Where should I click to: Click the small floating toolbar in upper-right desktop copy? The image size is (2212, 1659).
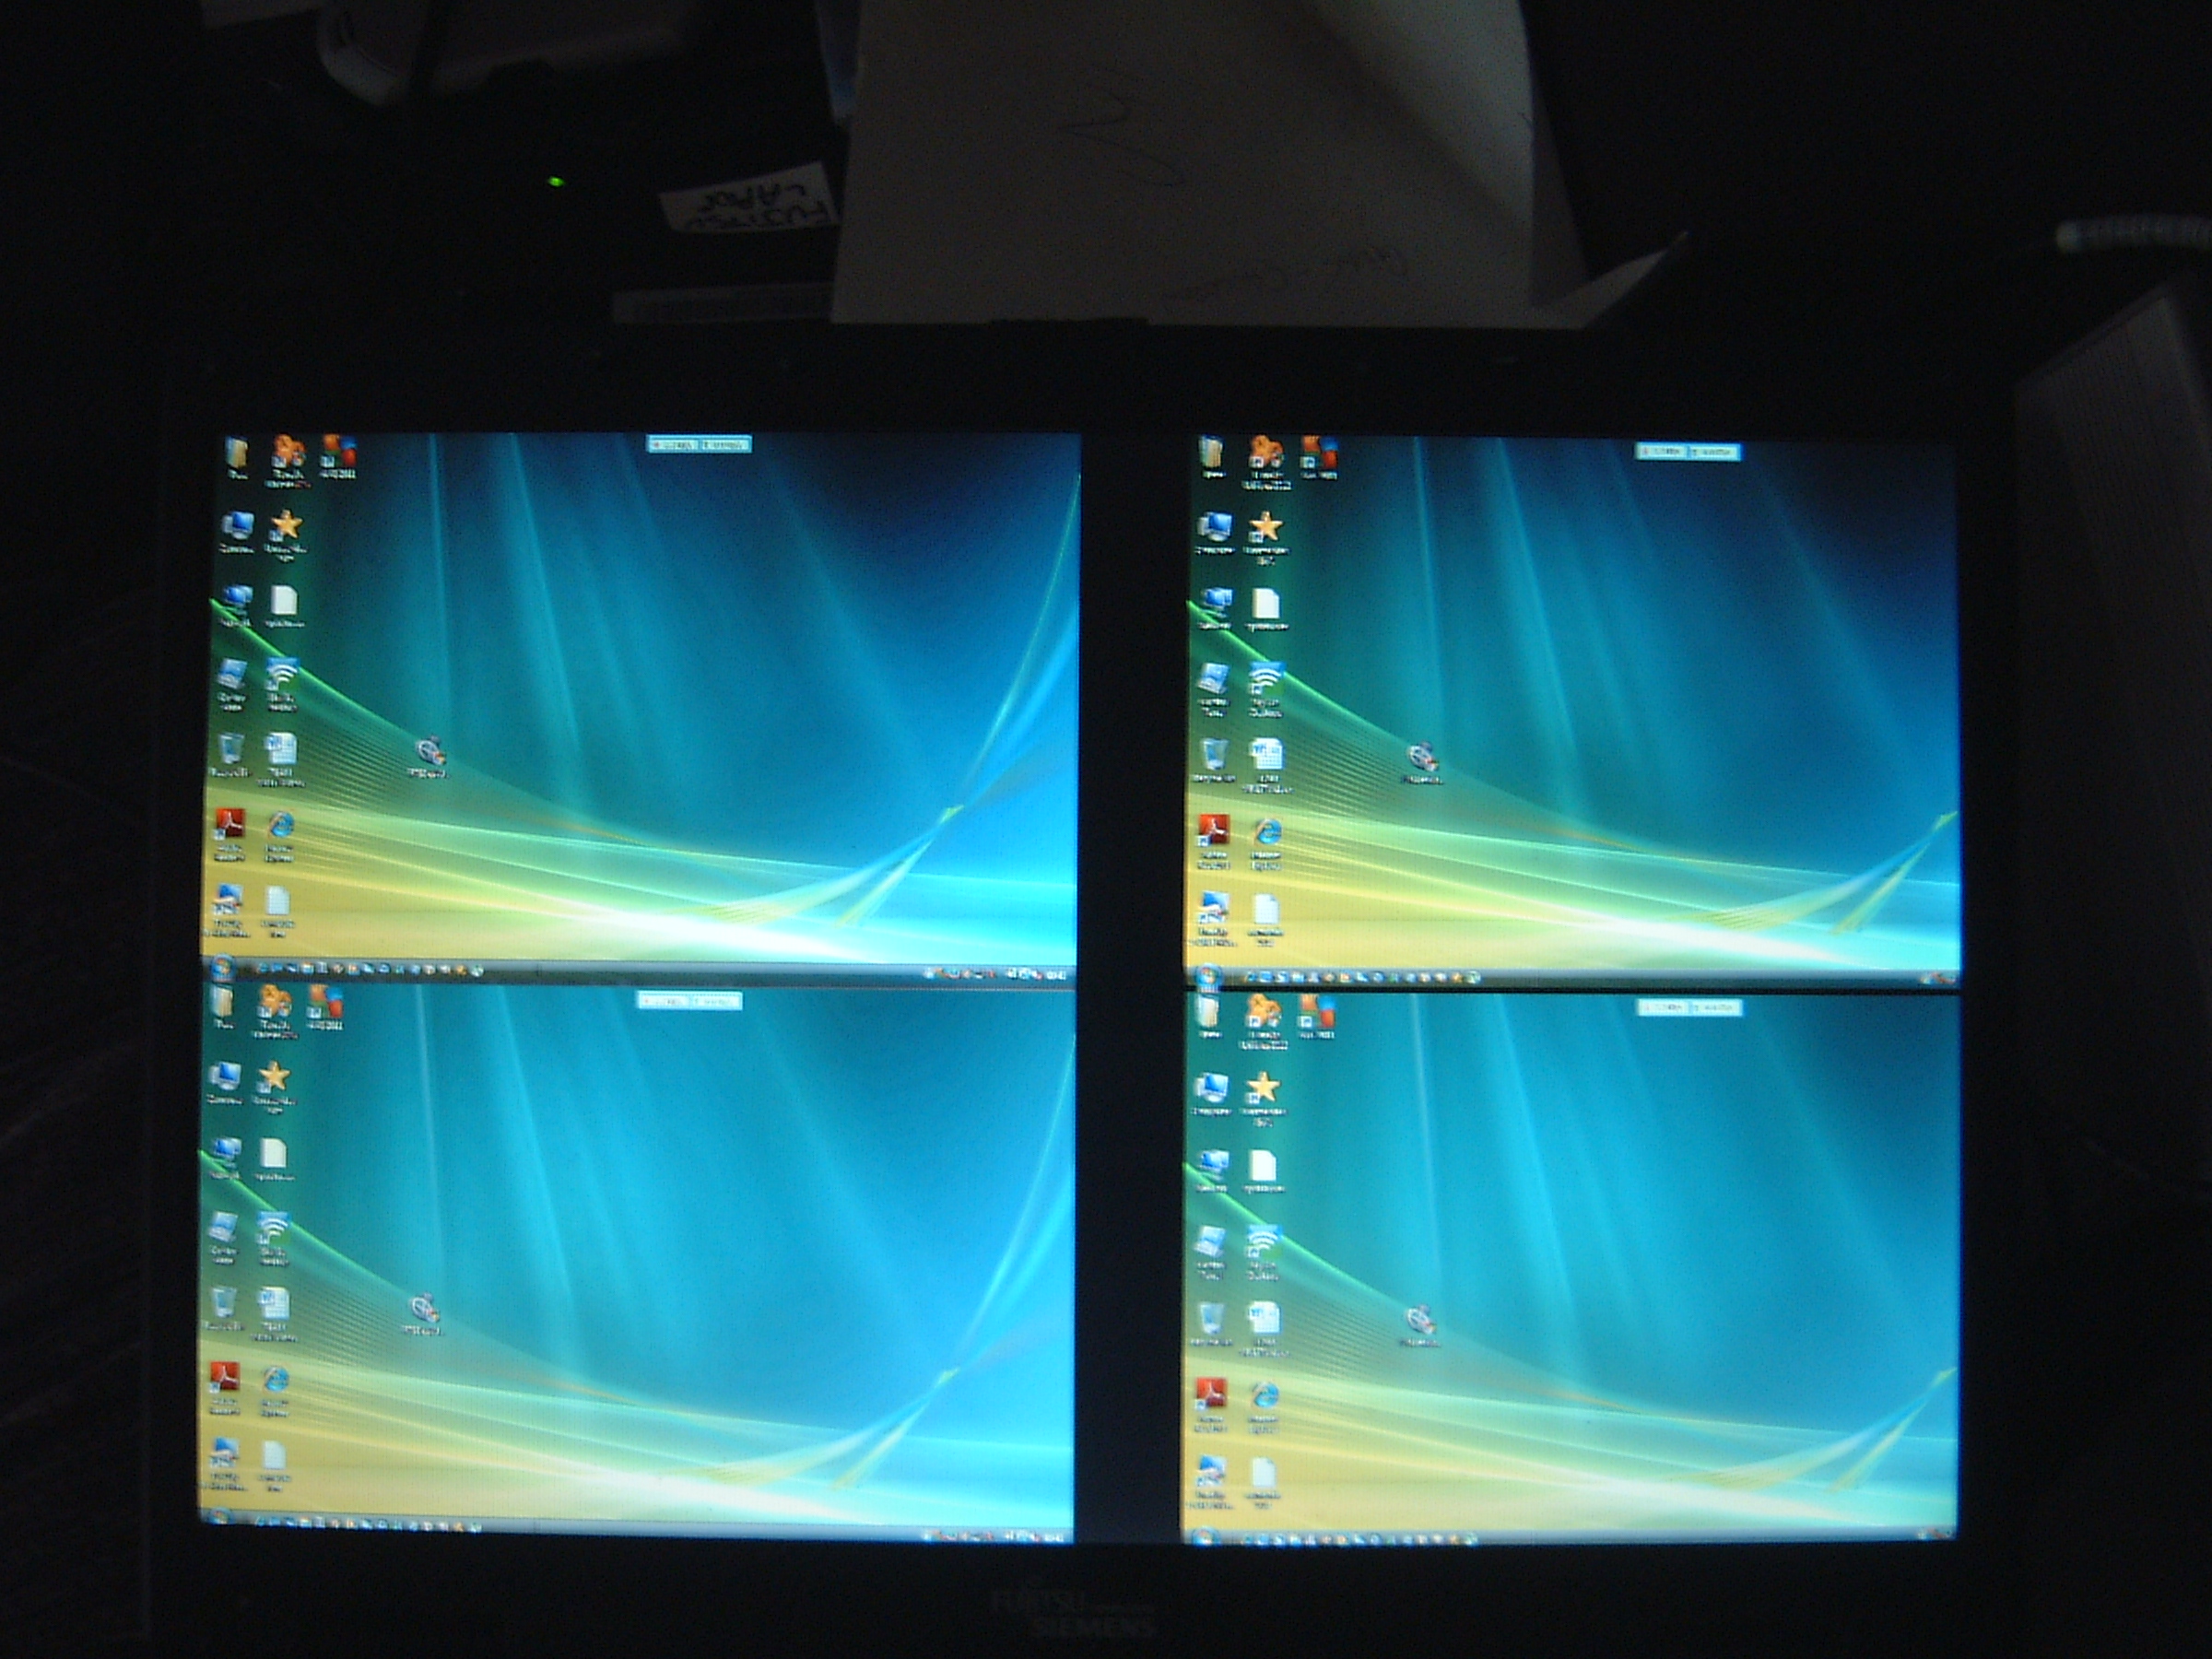point(1688,452)
